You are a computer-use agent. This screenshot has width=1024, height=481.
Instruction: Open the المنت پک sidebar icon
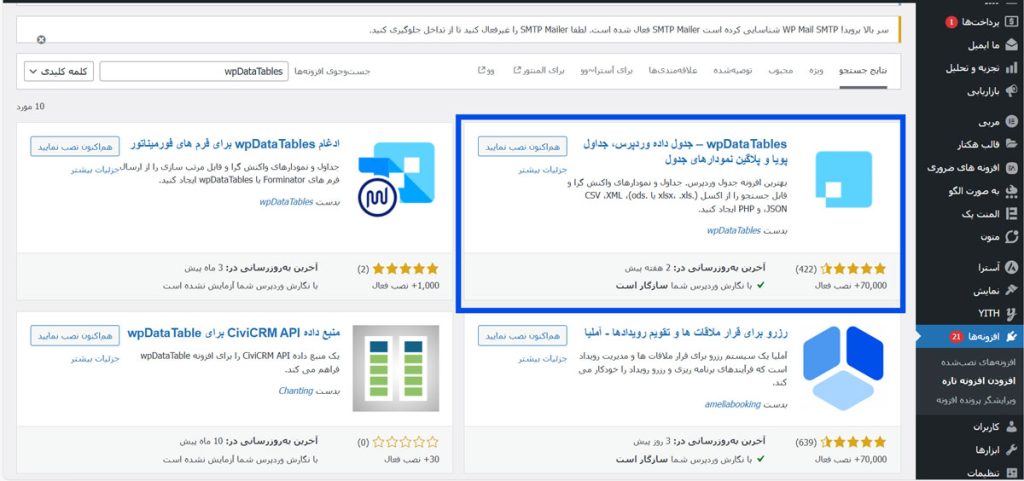(x=1011, y=213)
